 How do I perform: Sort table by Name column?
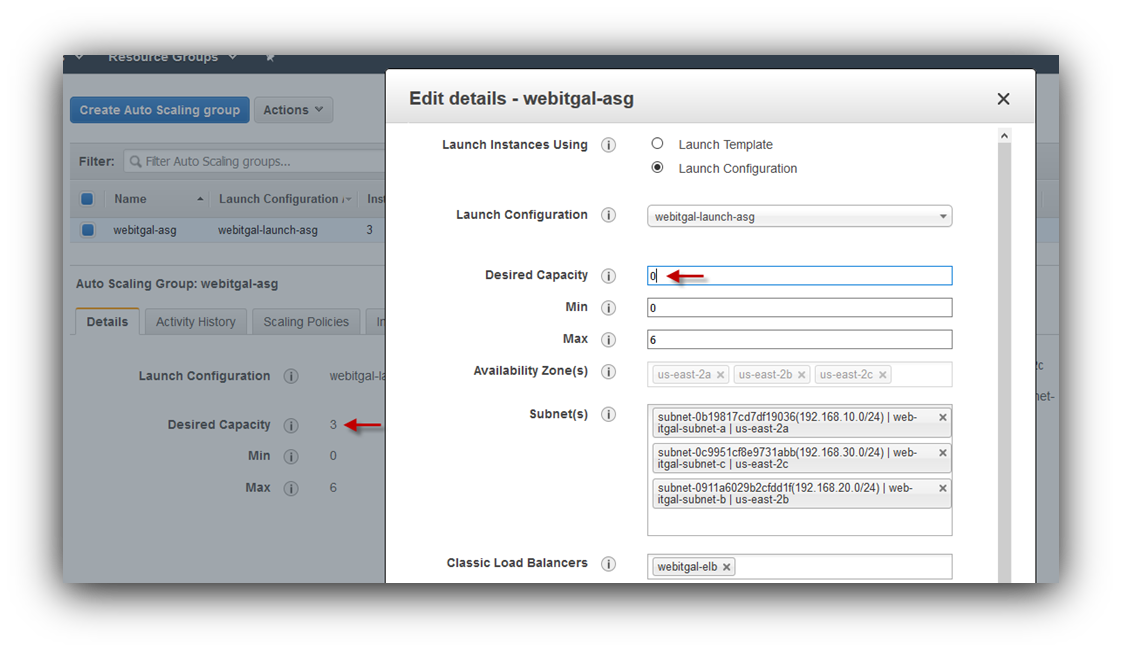click(157, 199)
